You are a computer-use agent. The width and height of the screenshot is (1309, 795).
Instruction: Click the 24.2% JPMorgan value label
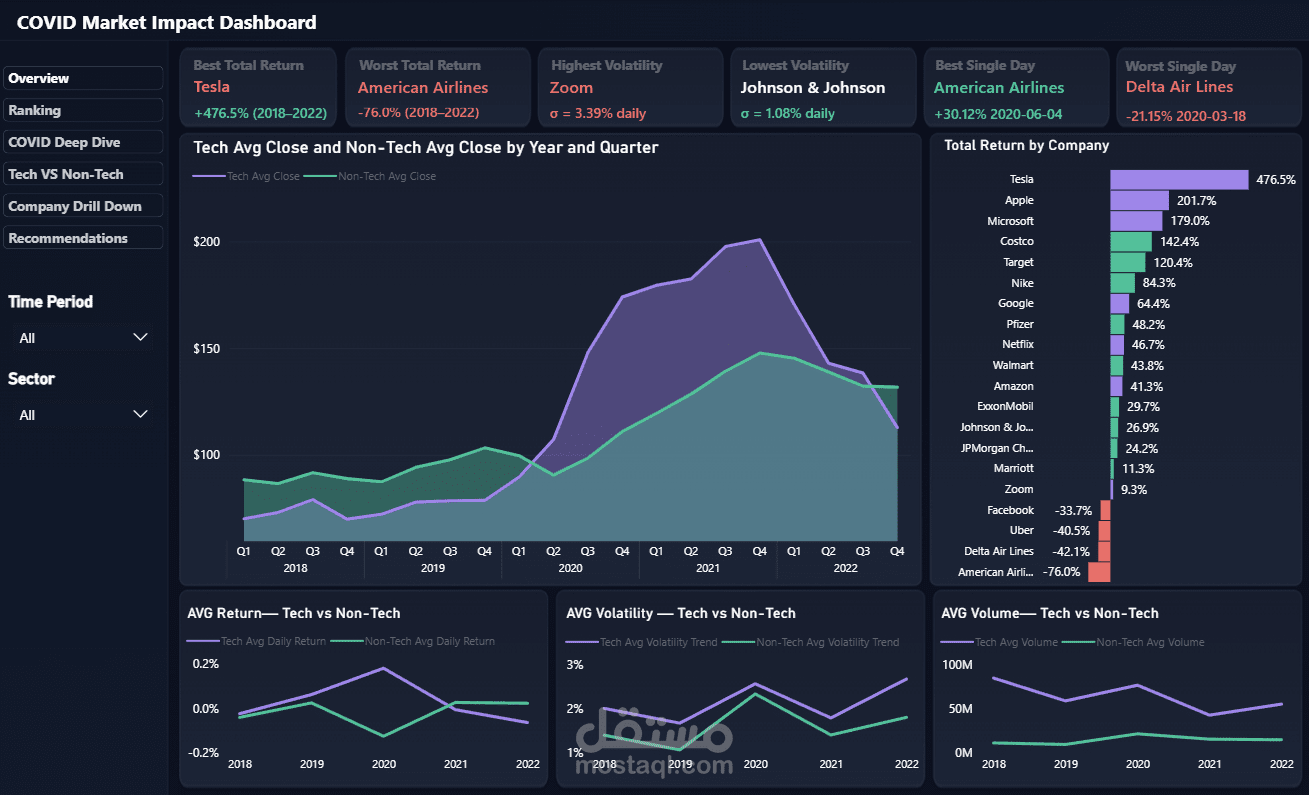tap(1142, 448)
